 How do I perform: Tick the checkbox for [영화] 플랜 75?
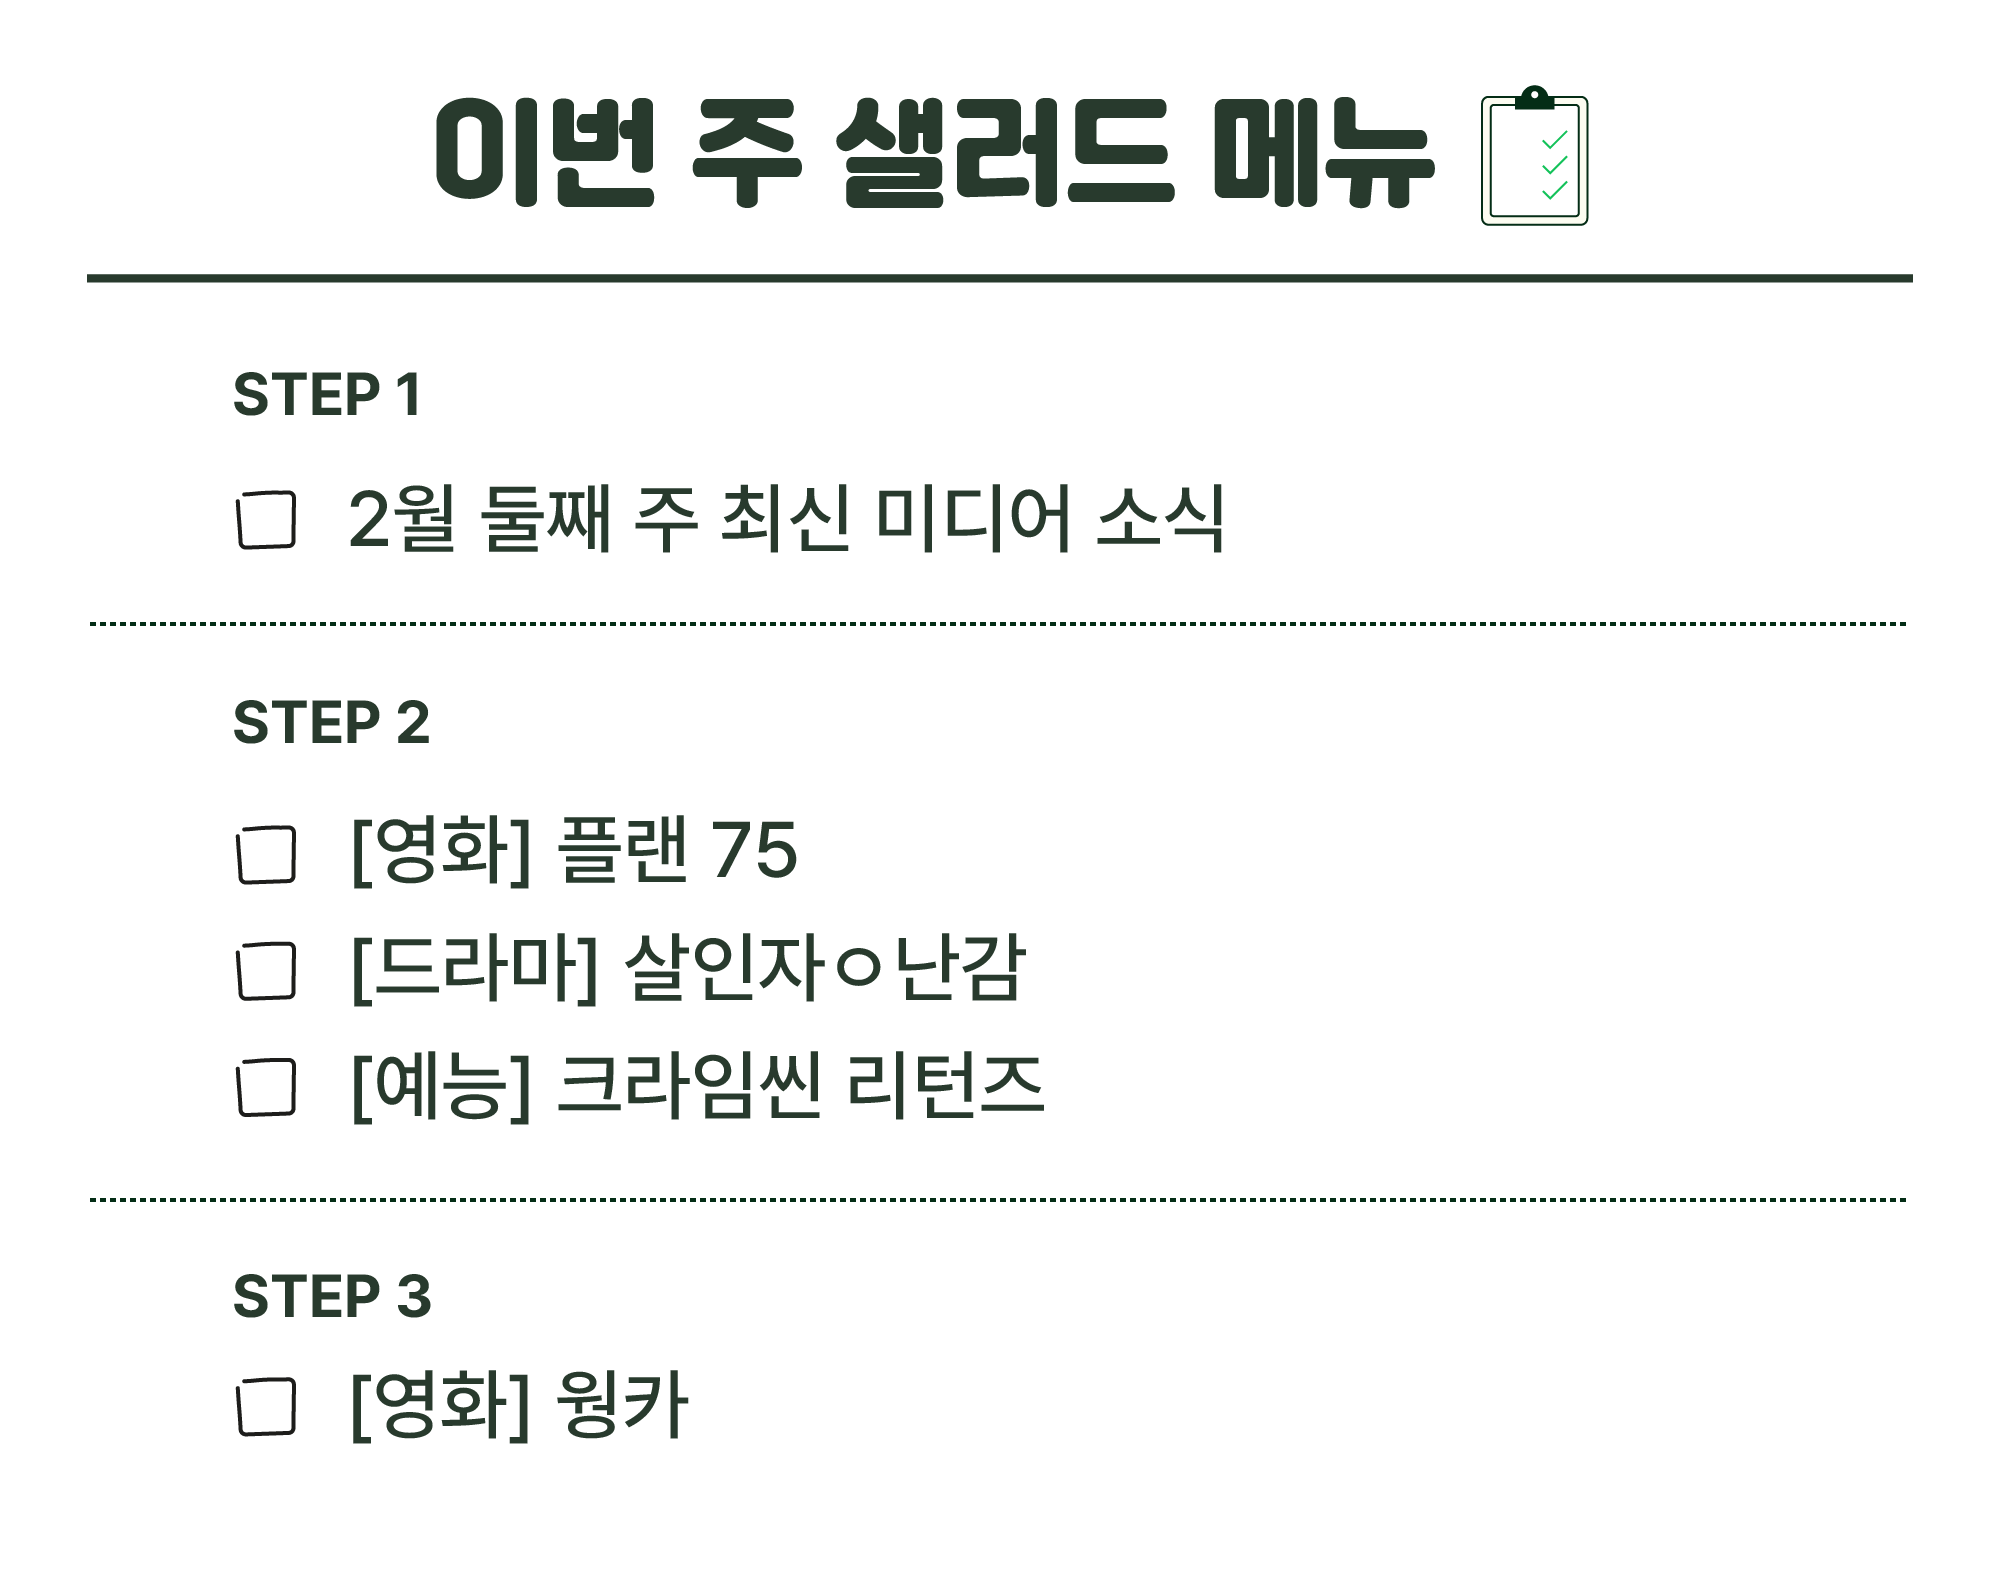coord(267,854)
